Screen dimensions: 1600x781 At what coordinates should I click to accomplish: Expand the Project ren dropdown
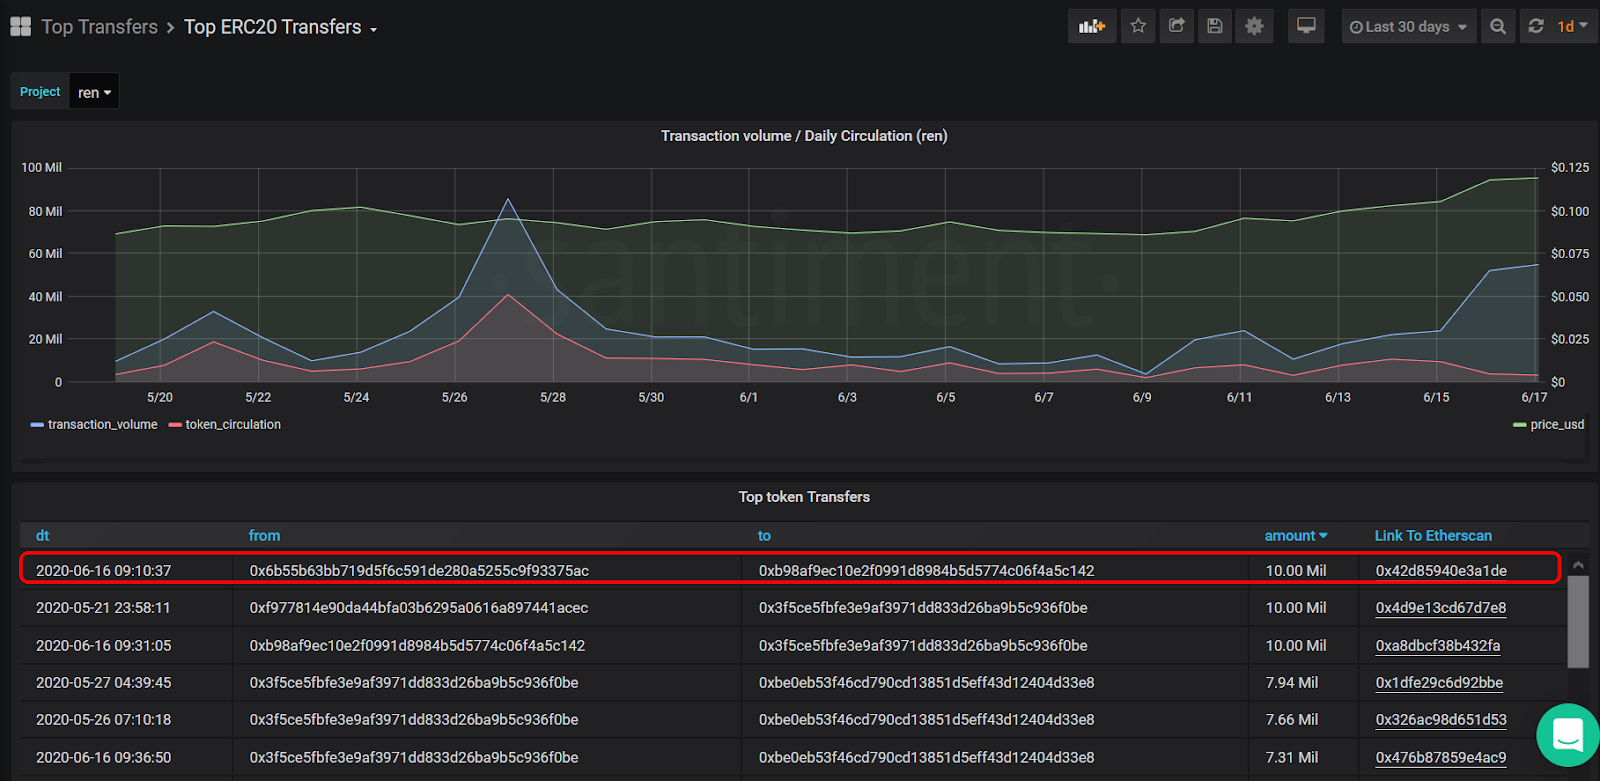pyautogui.click(x=94, y=92)
